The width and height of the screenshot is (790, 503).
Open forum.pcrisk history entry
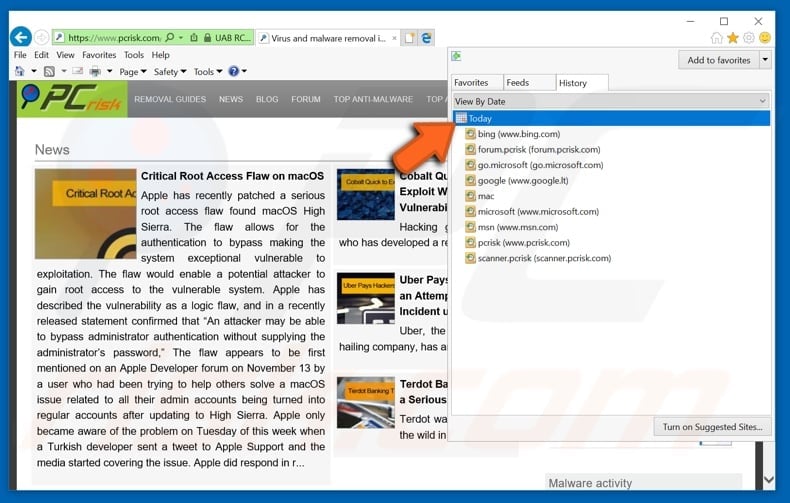pyautogui.click(x=533, y=150)
